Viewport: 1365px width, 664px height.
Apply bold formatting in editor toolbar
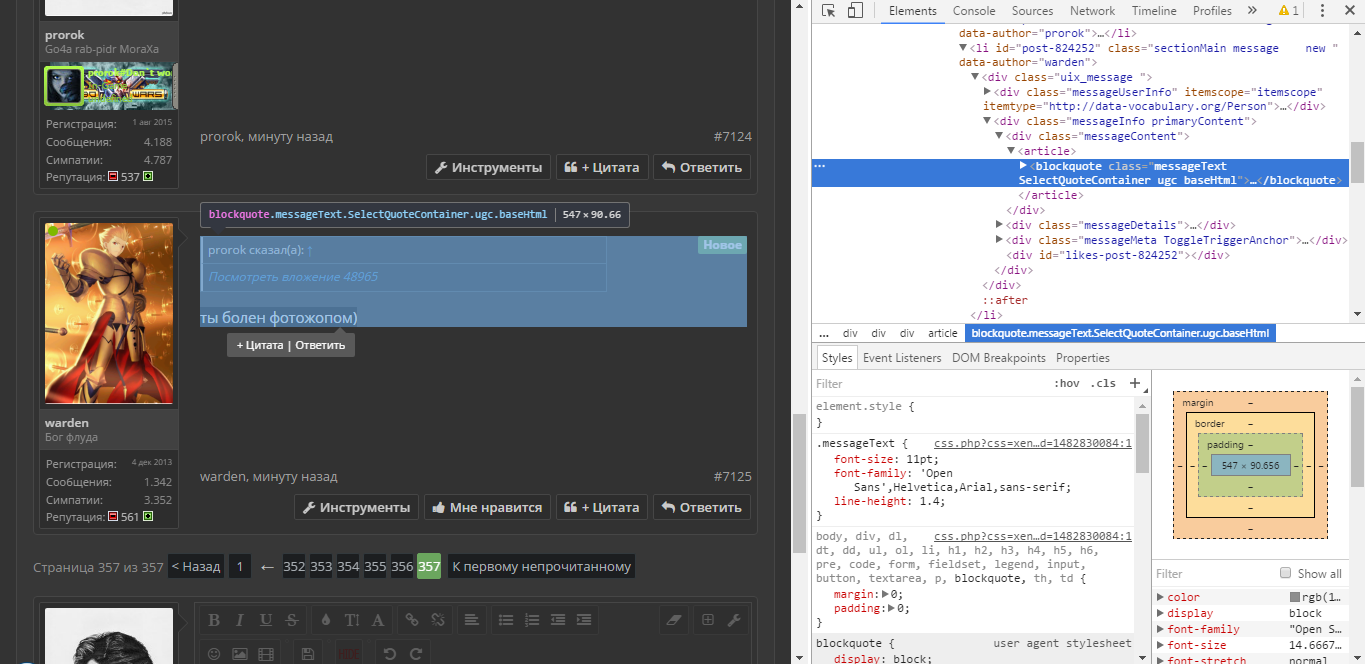coord(213,620)
